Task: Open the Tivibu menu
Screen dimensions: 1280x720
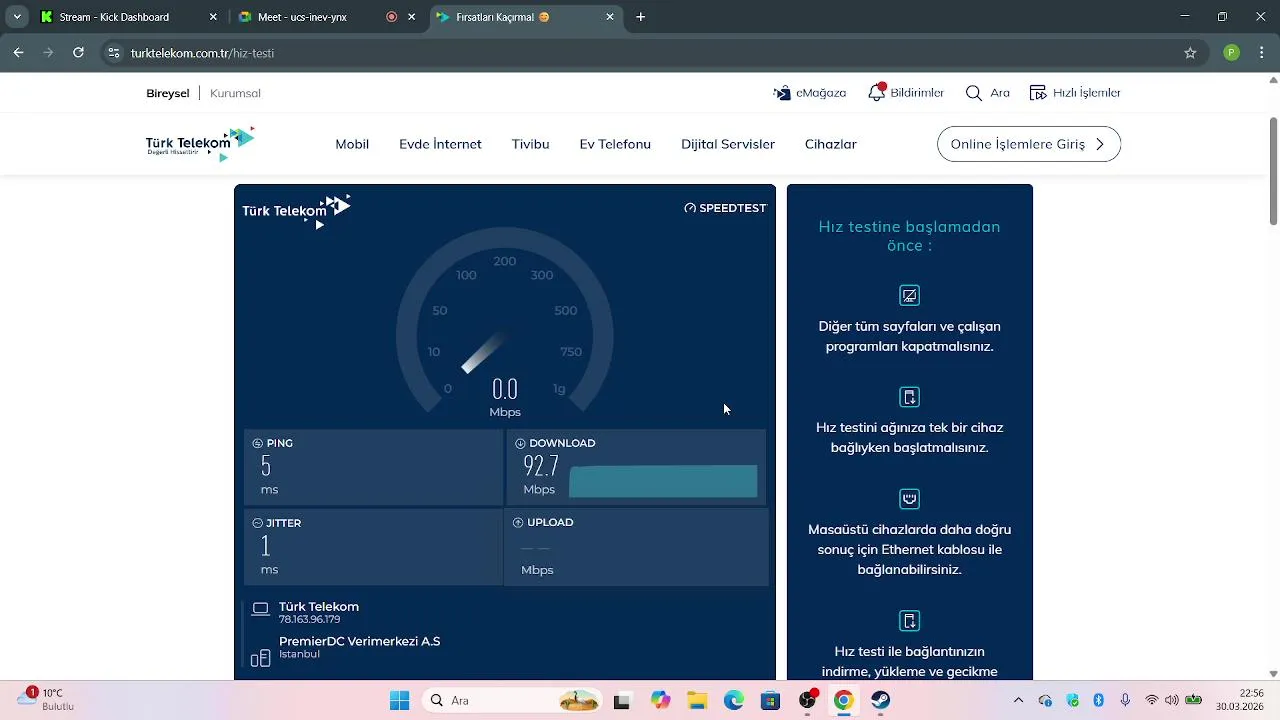Action: [530, 144]
